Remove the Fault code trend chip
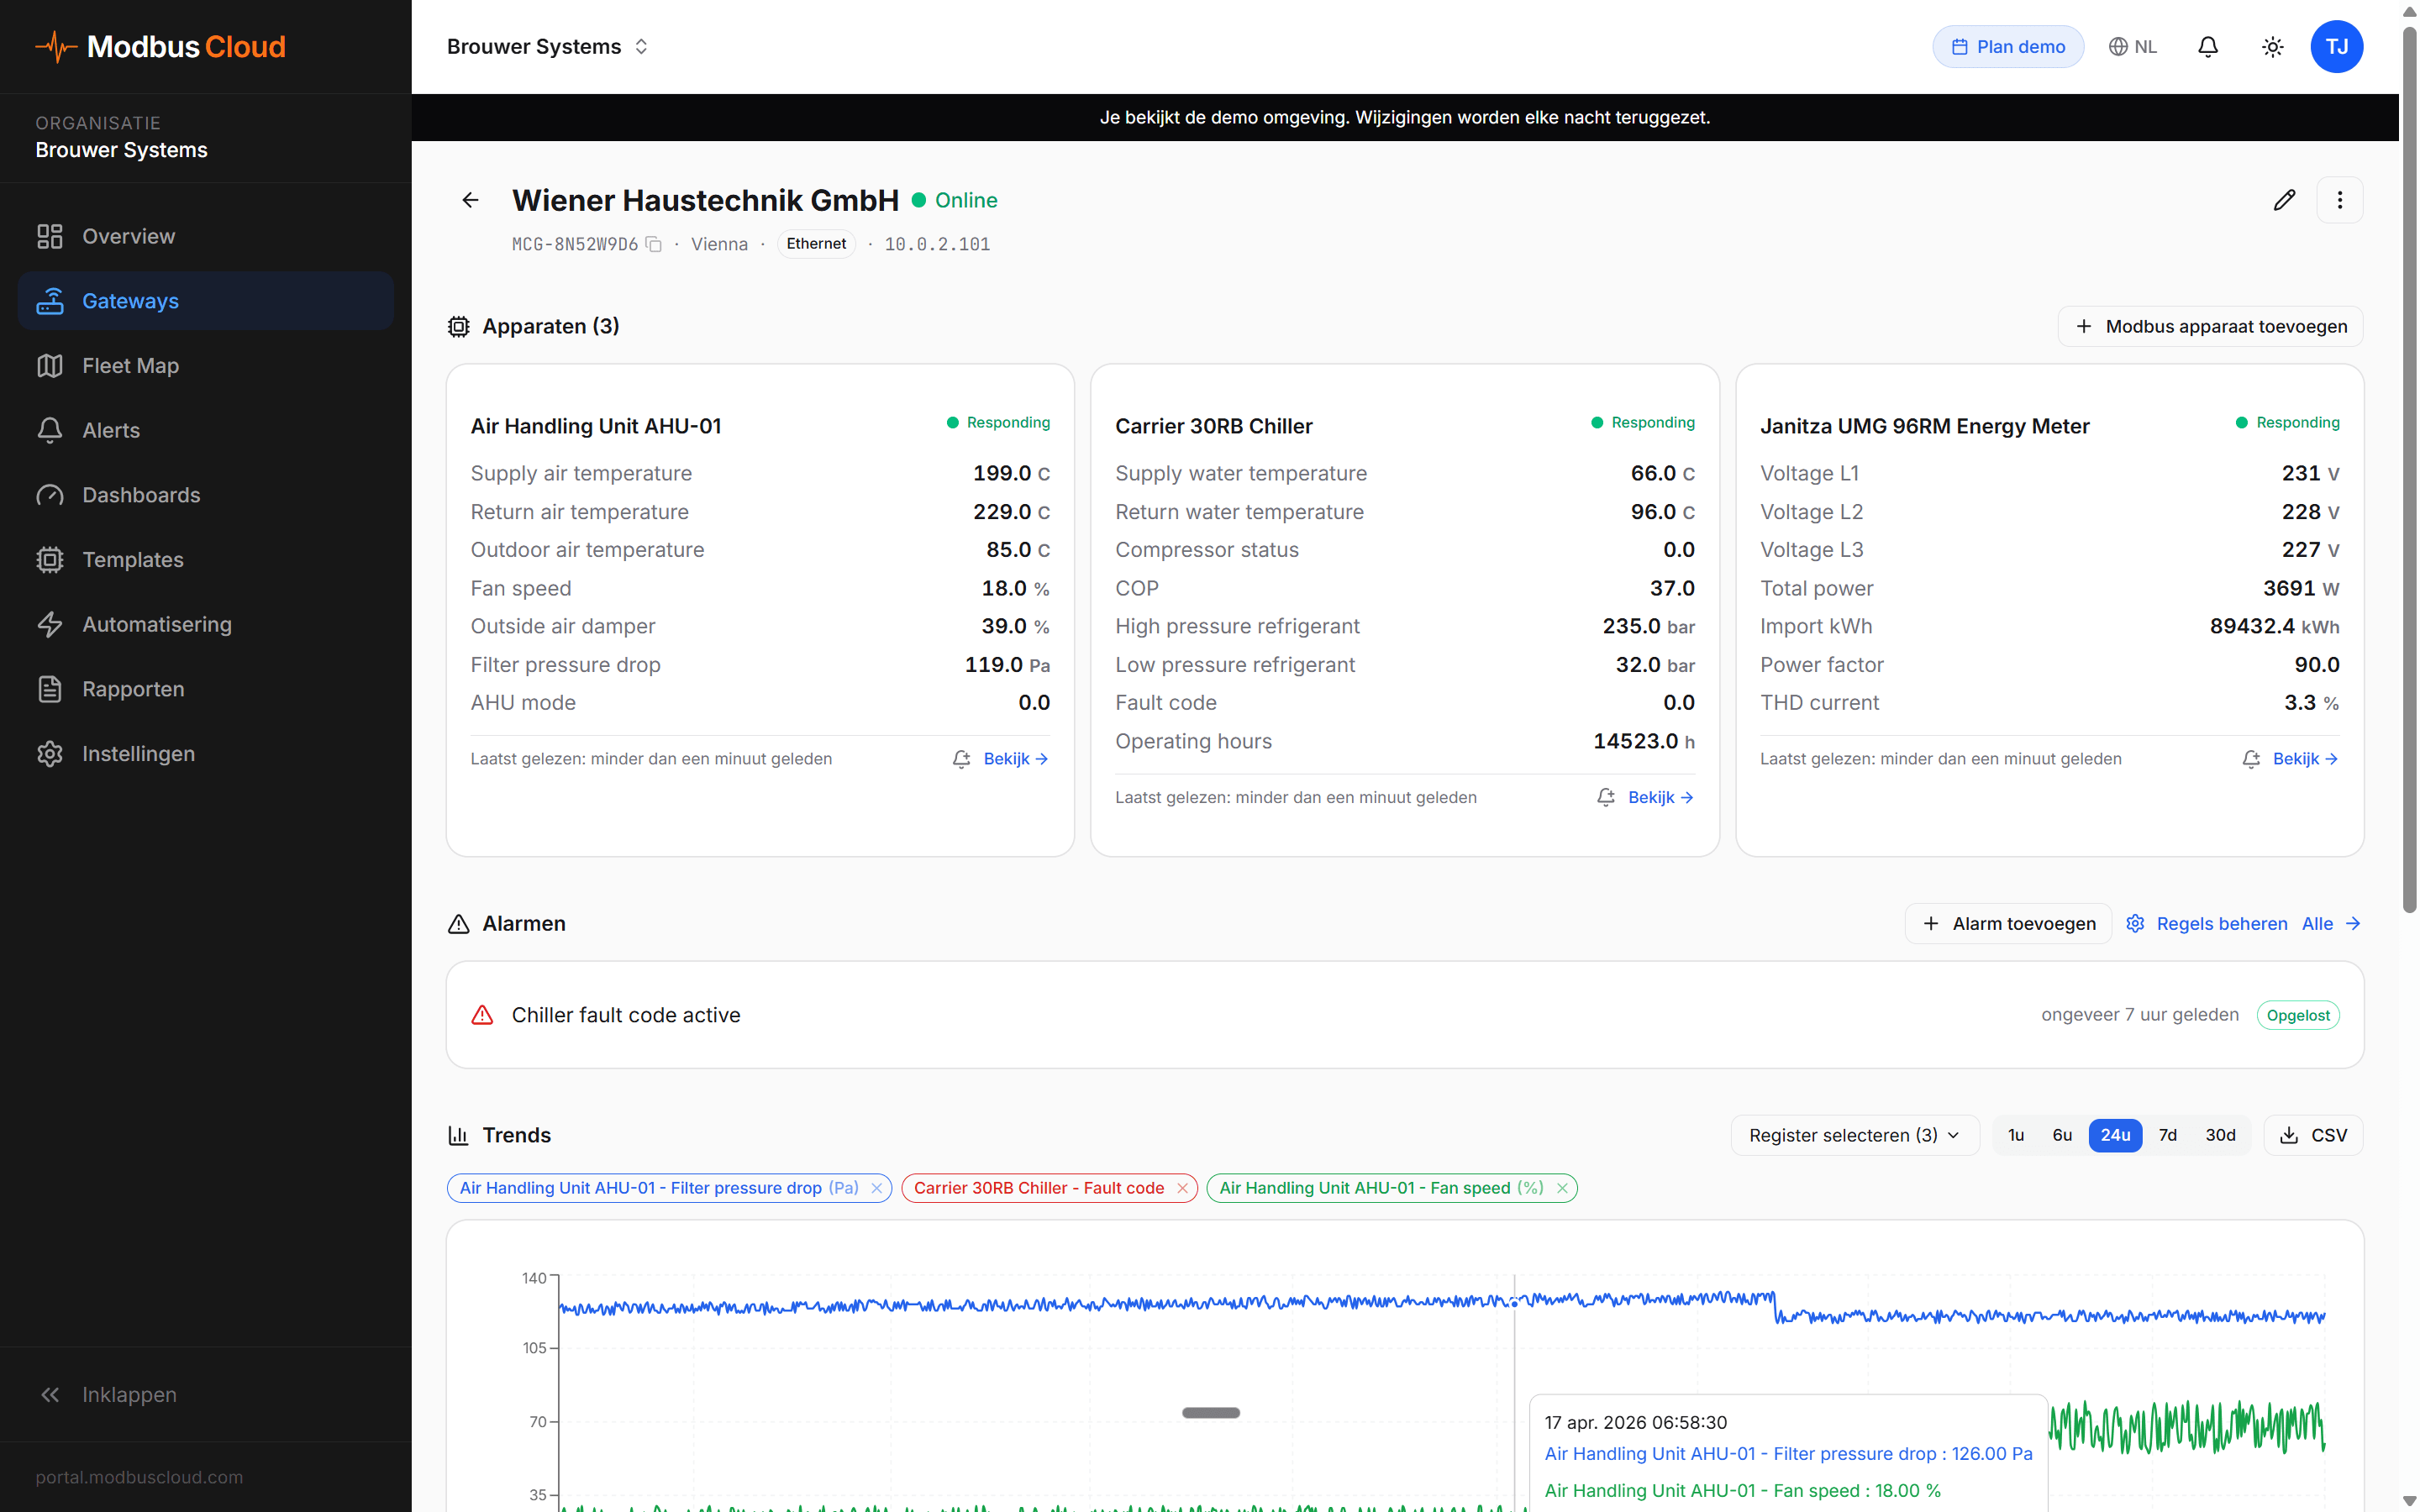Viewport: 2420px width, 1512px height. pos(1182,1188)
